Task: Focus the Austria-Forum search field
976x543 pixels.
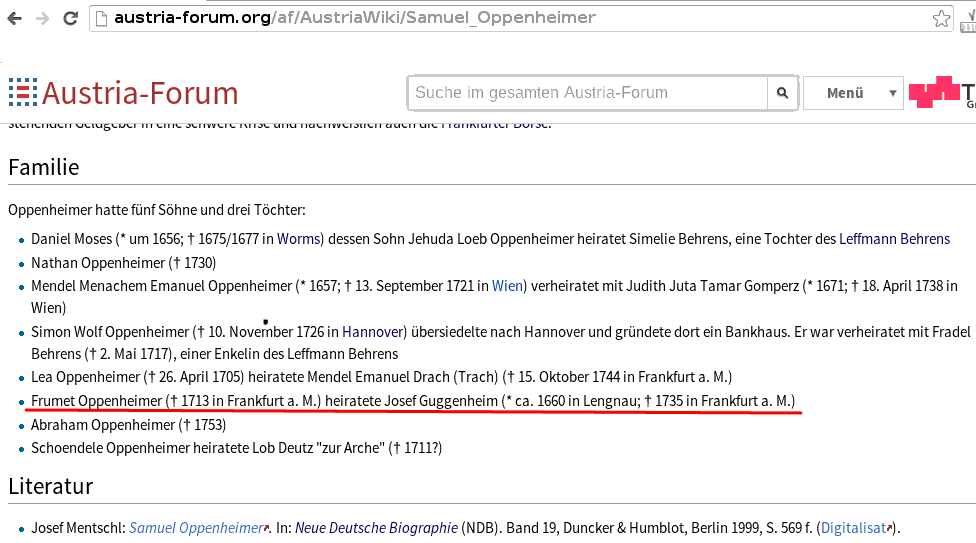Action: (x=588, y=93)
